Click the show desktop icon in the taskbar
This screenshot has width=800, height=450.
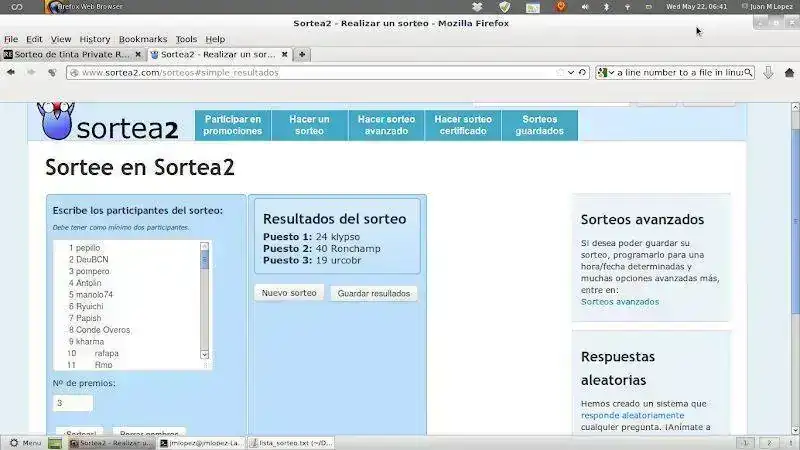coord(55,443)
